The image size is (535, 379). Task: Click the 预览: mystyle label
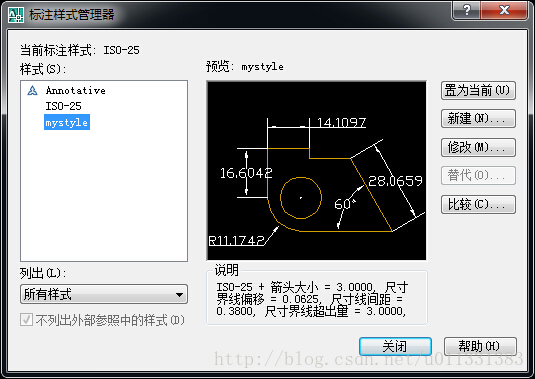point(245,67)
